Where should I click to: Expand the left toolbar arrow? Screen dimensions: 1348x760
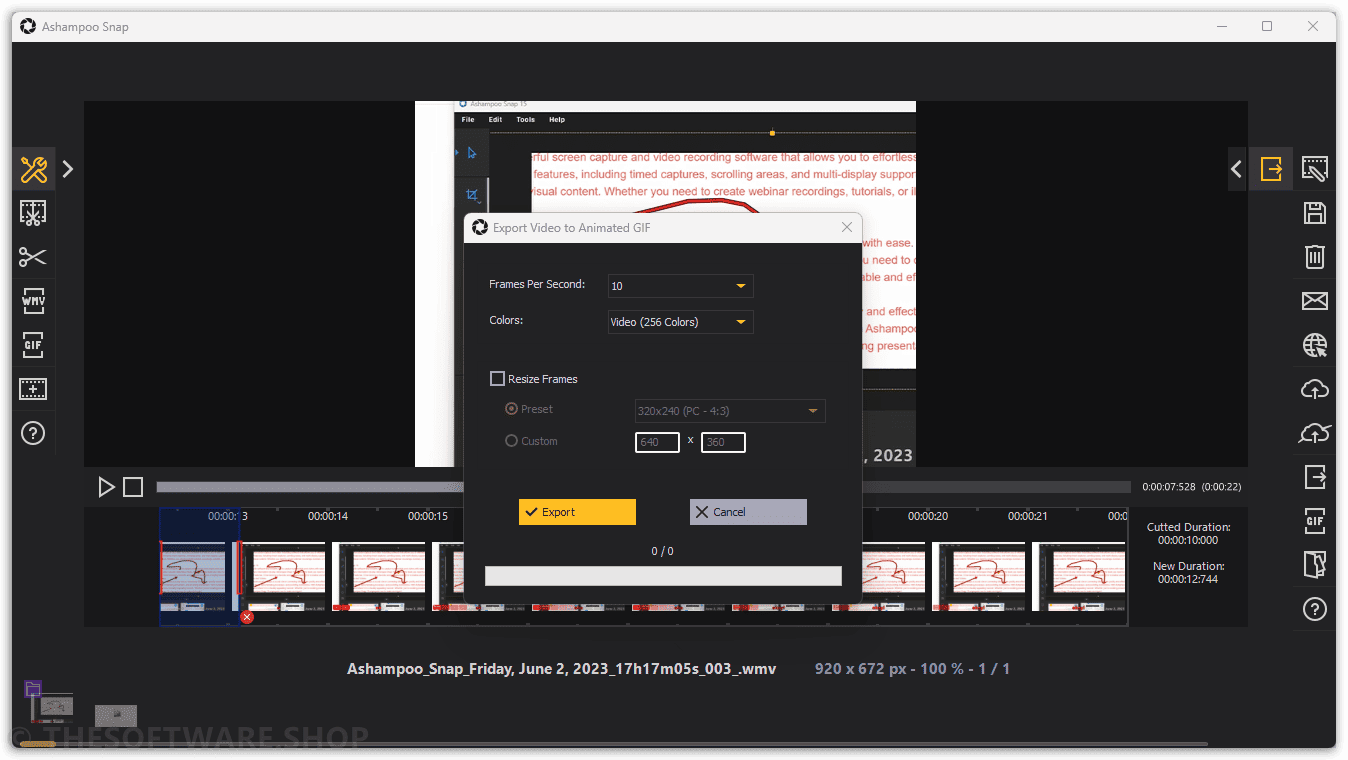tap(68, 169)
